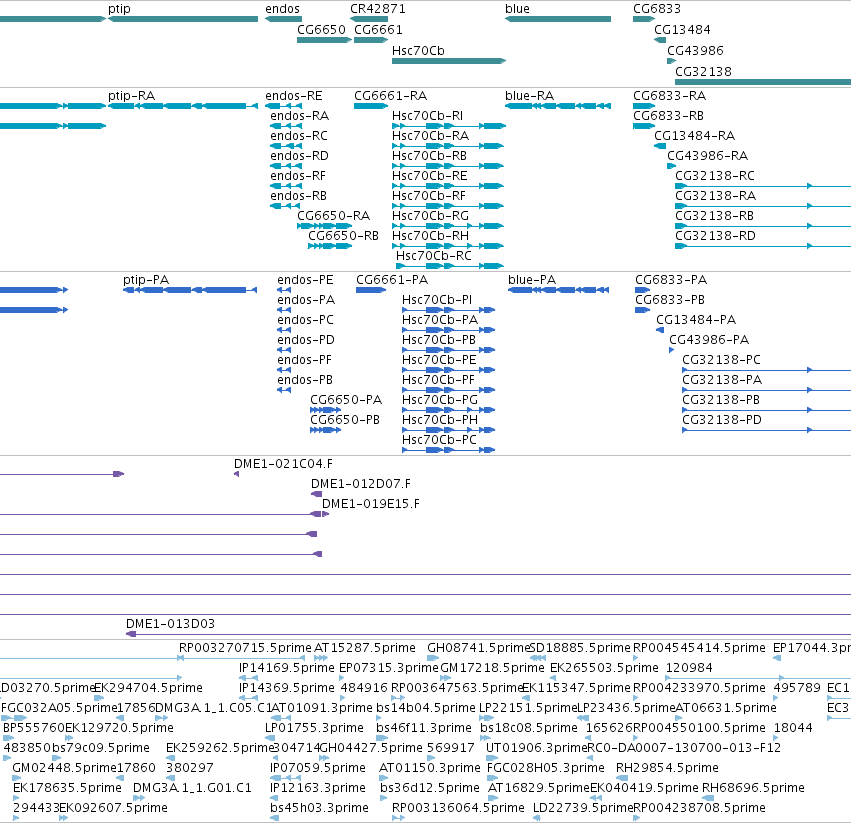The width and height of the screenshot is (851, 823).
Task: Select the CG43986-PA protein label
Action: click(709, 340)
